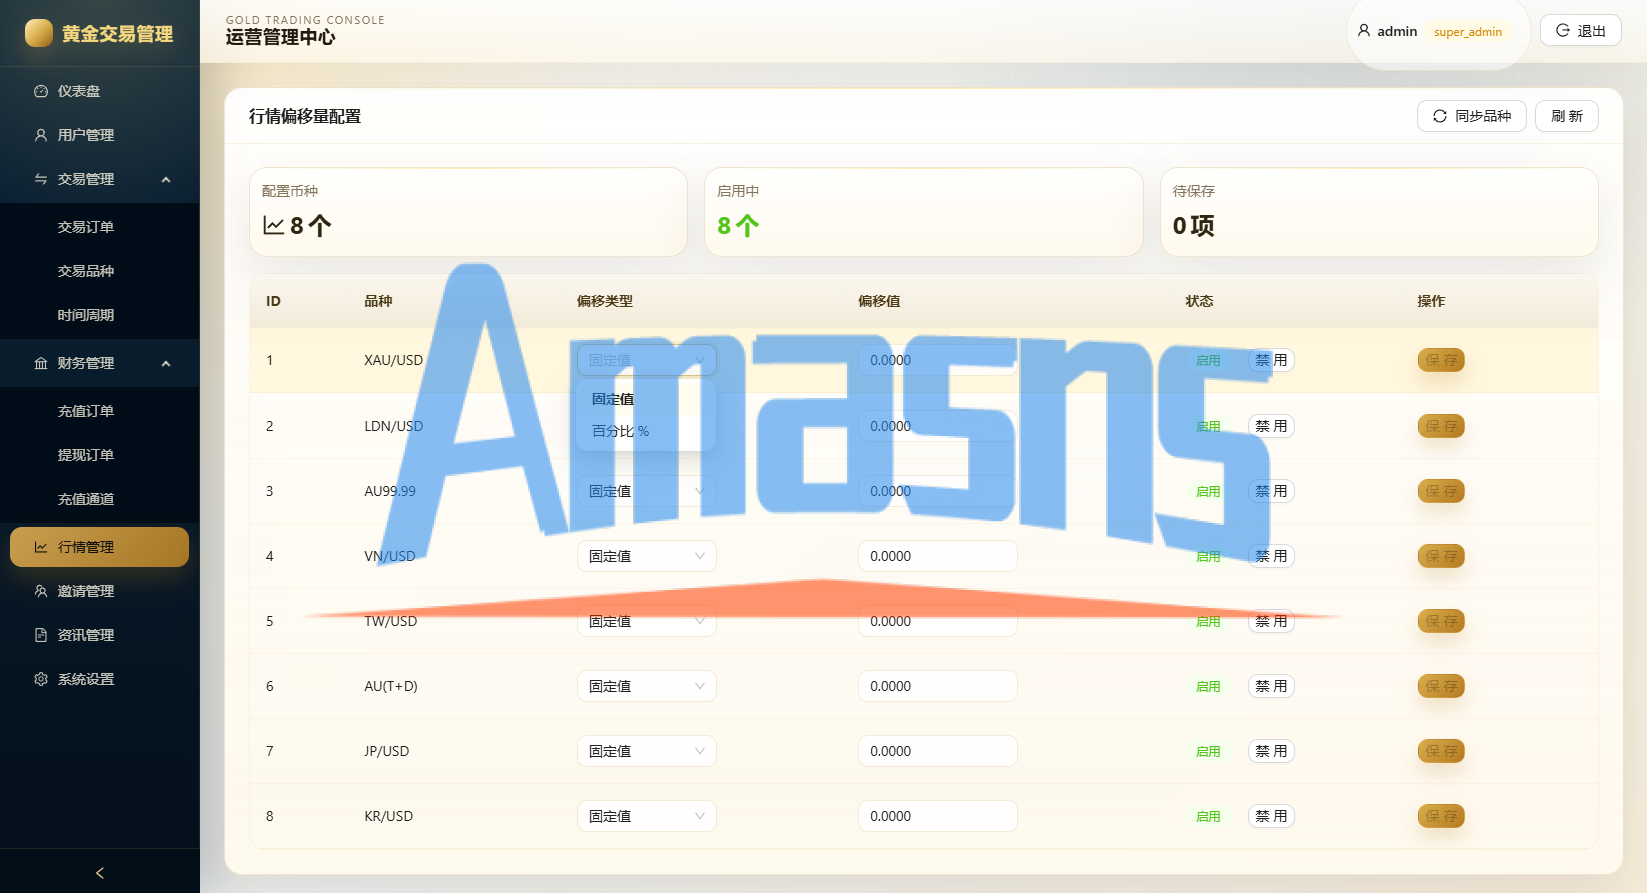
Task: Collapse the 财务管理 submenu chevron
Action: (x=166, y=363)
